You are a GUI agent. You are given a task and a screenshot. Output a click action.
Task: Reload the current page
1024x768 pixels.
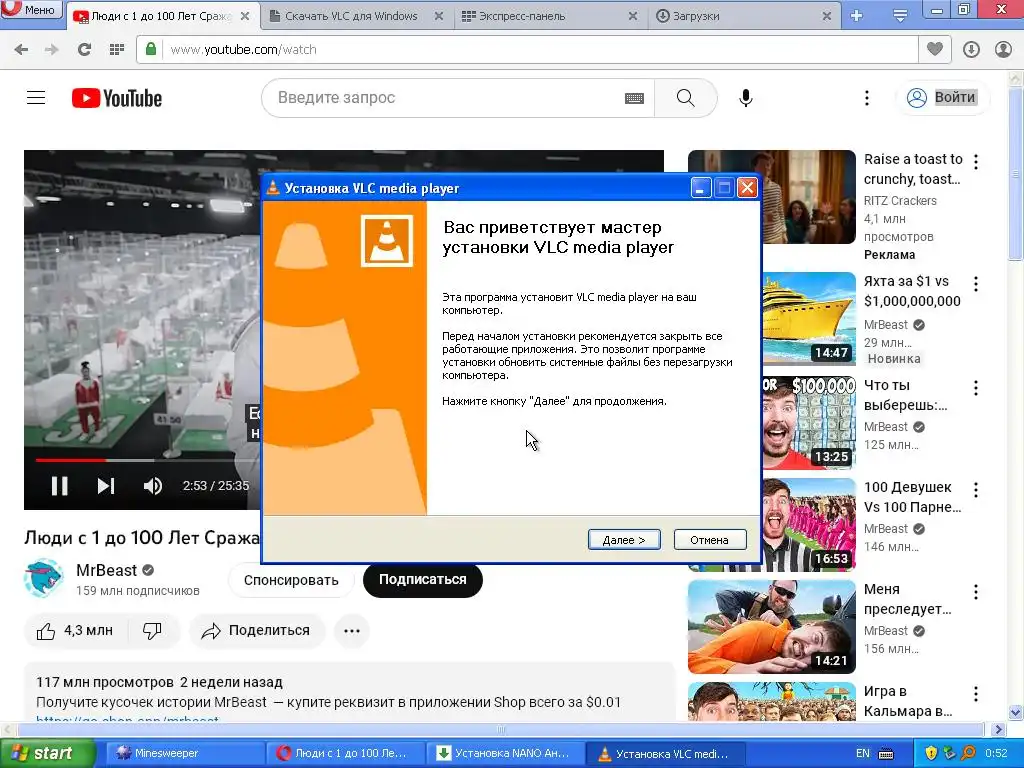(84, 50)
